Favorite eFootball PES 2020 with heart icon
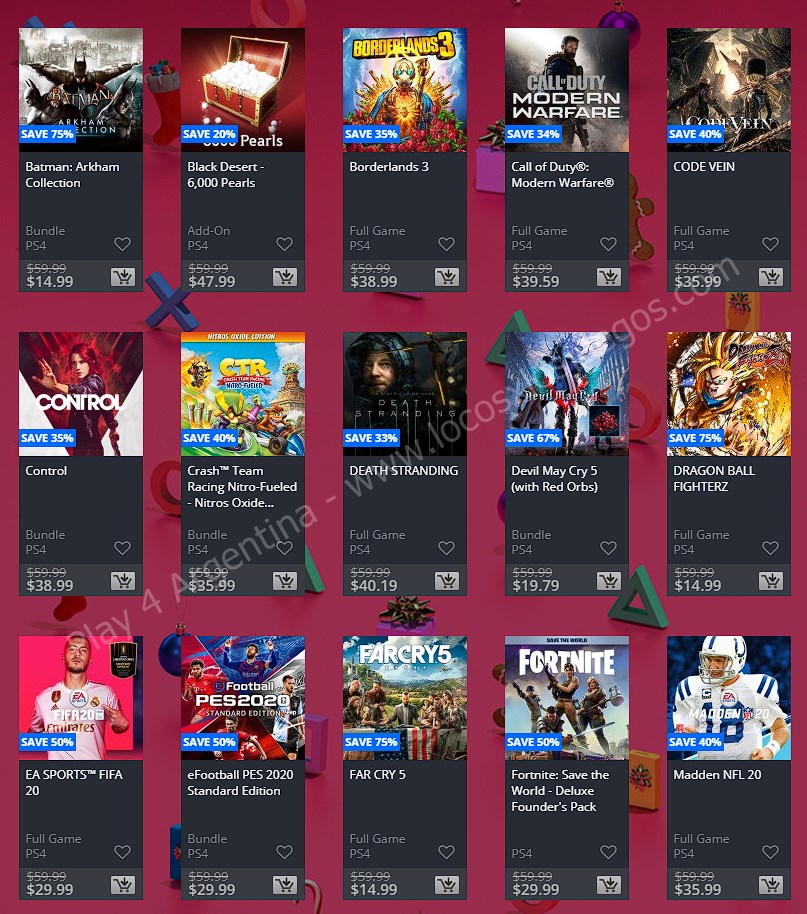 [x=285, y=852]
